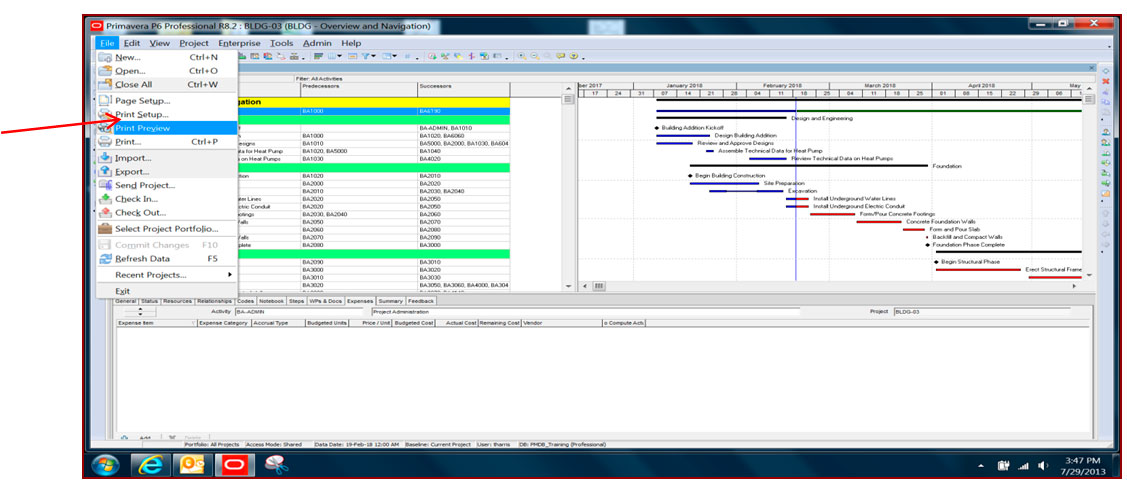
Task: Click the Assign Predecessors icon
Action: (x=1105, y=174)
